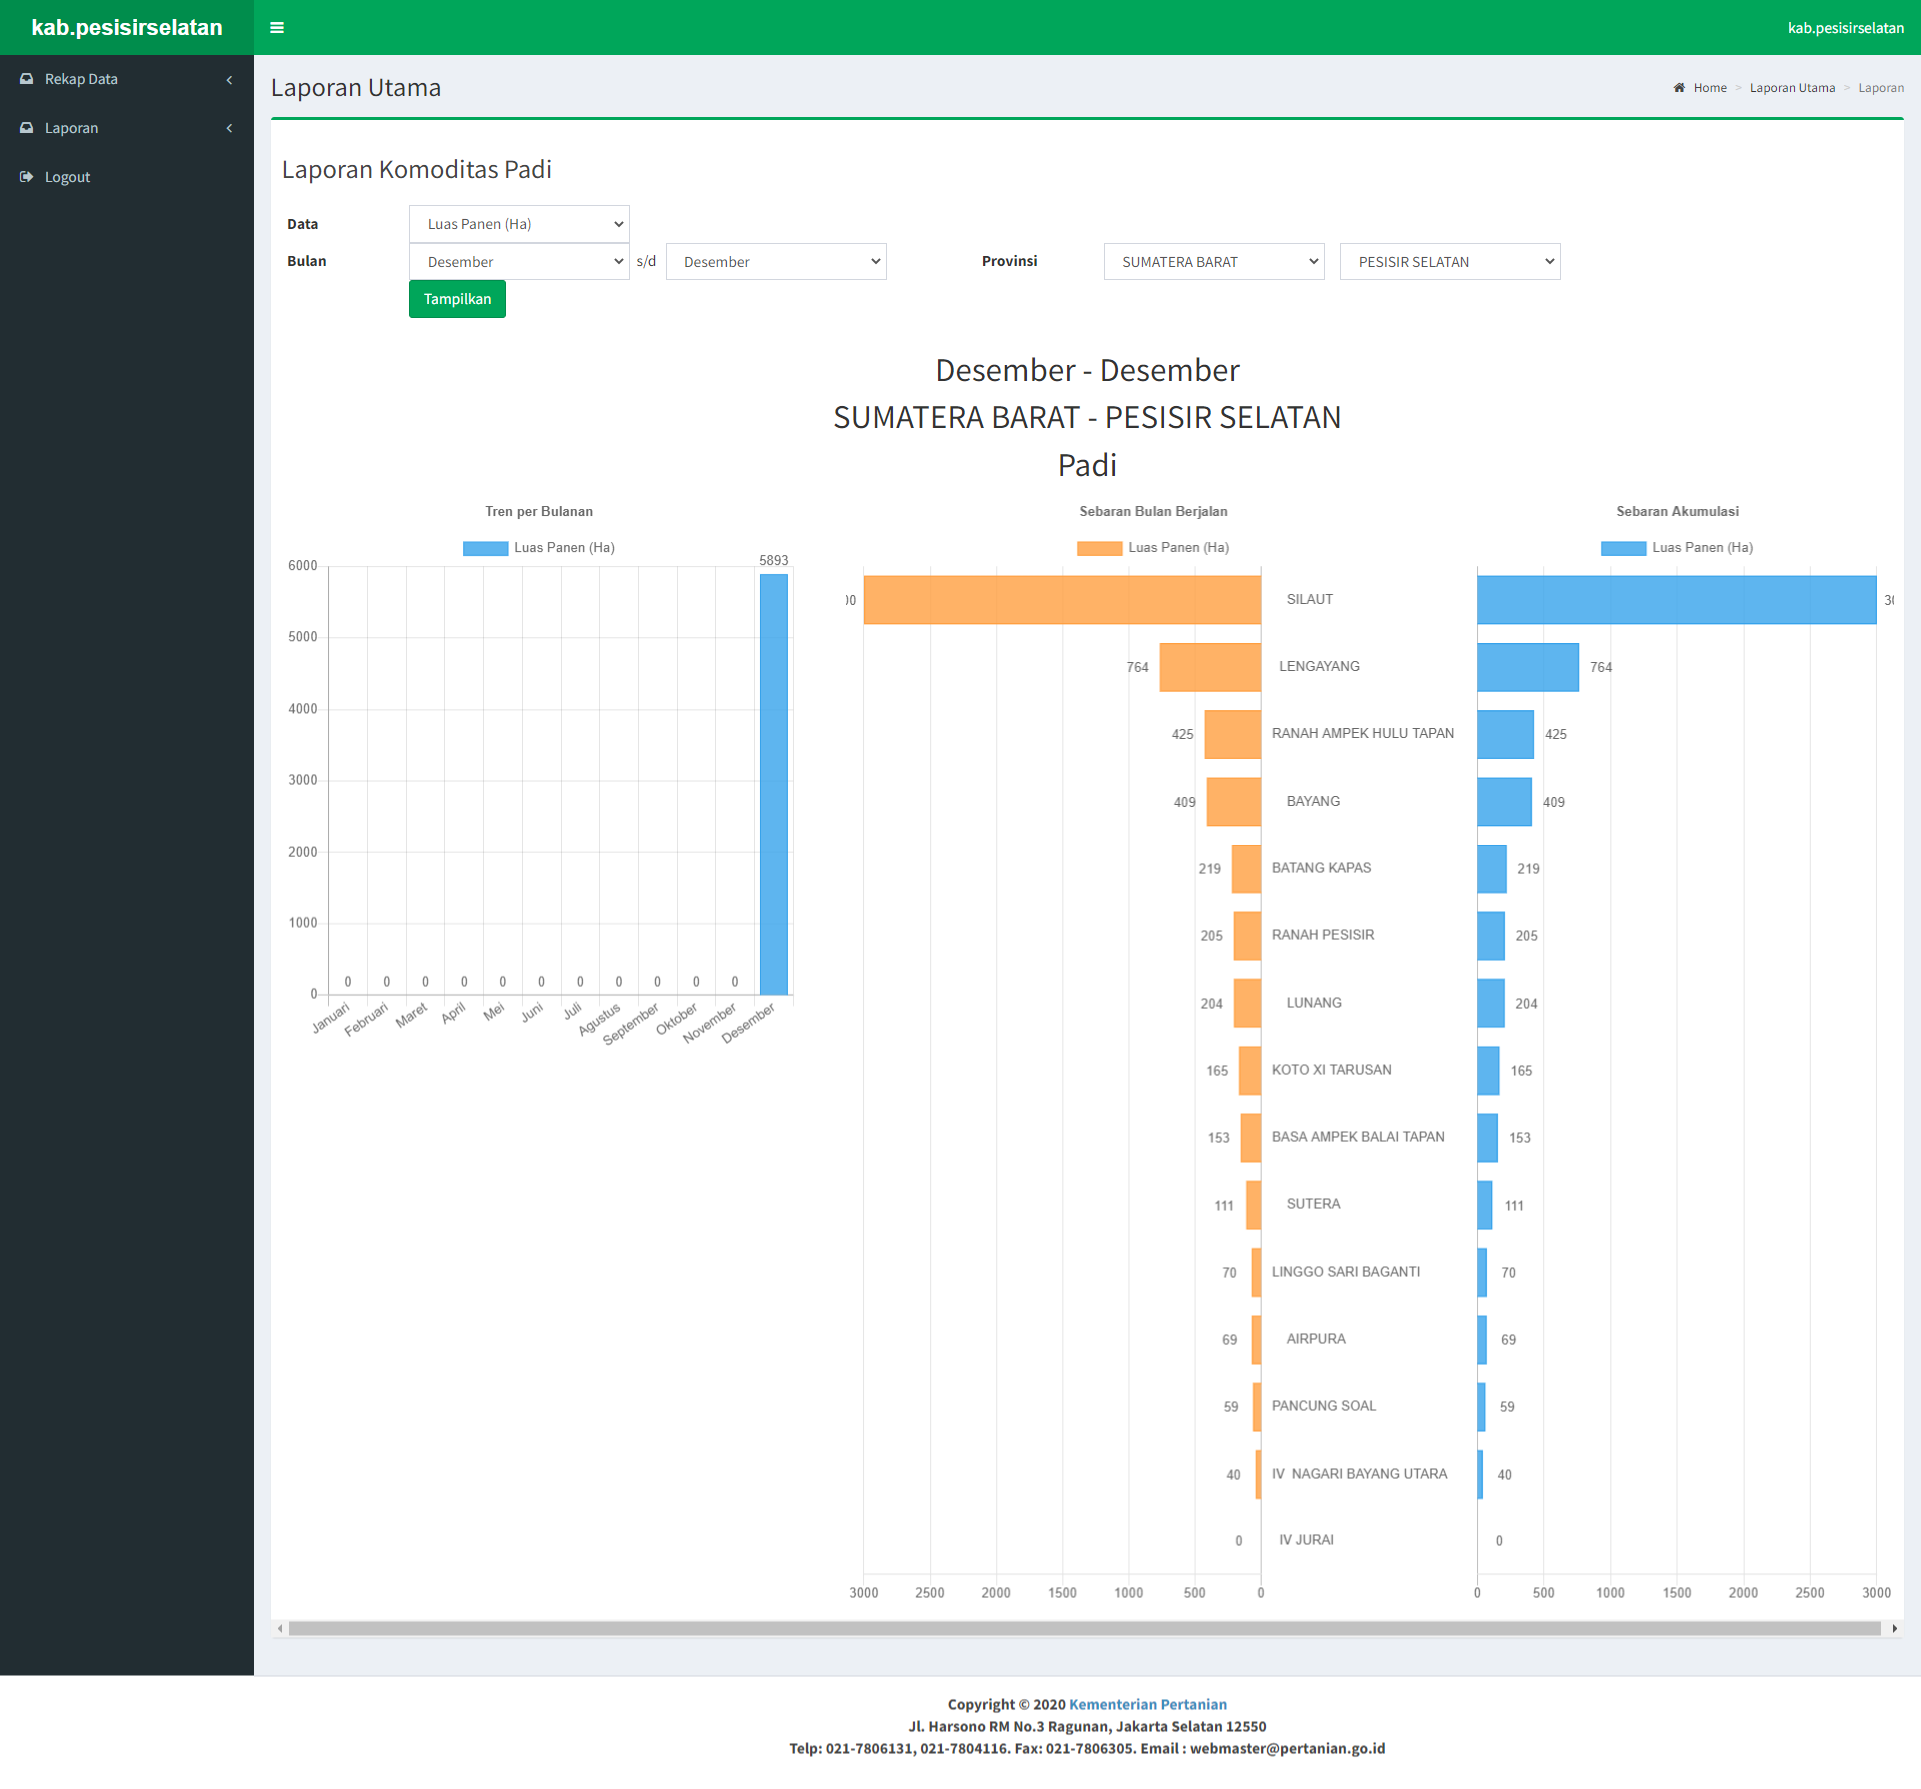Open the starting month Desember dropdown
The height and width of the screenshot is (1789, 1921).
[x=519, y=262]
